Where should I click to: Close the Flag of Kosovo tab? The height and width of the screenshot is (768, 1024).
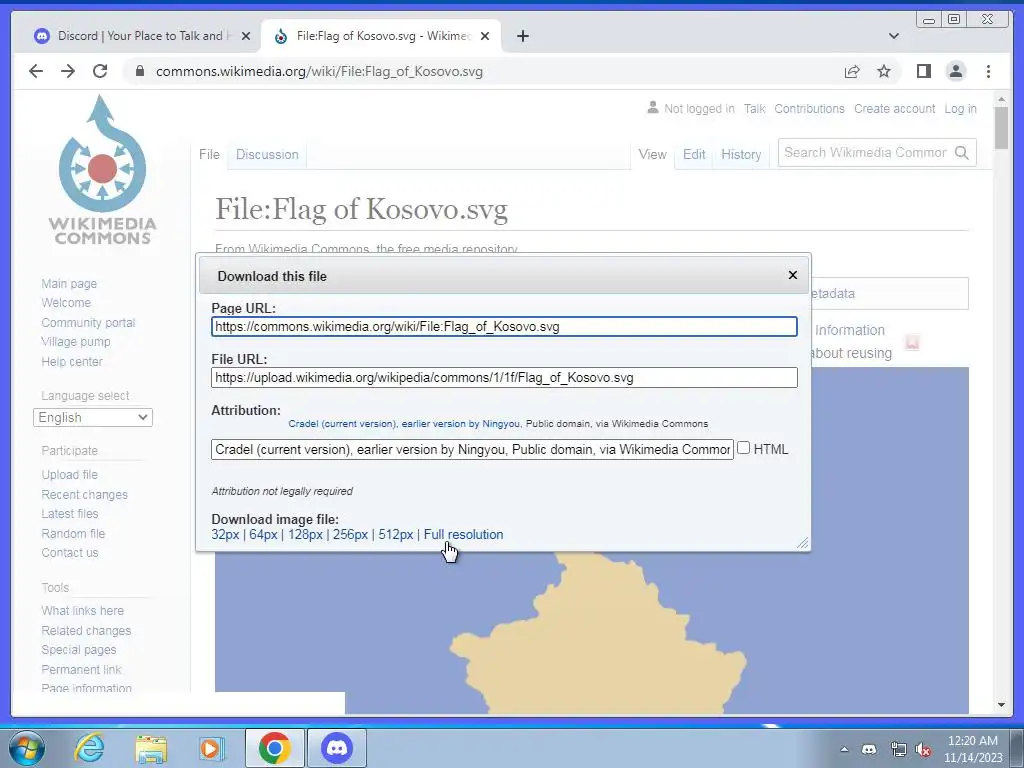(485, 36)
